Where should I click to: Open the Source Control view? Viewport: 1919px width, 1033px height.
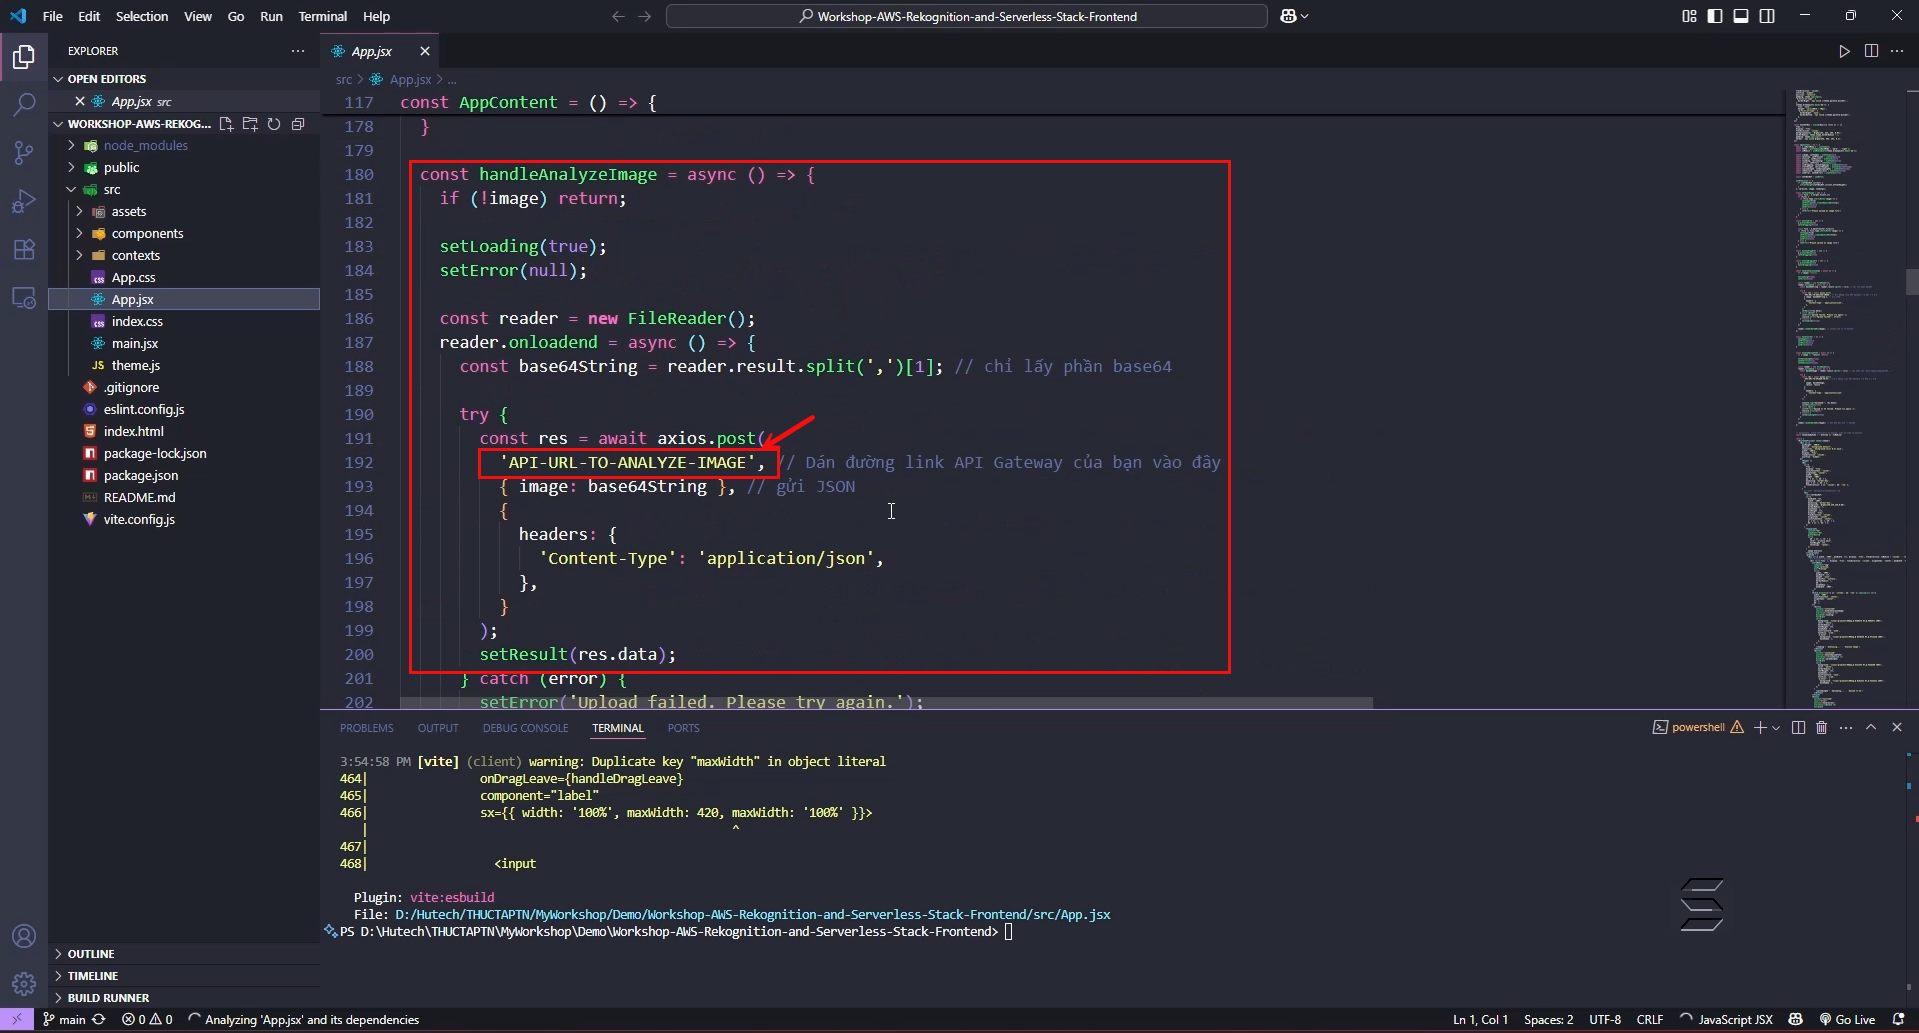pyautogui.click(x=24, y=152)
